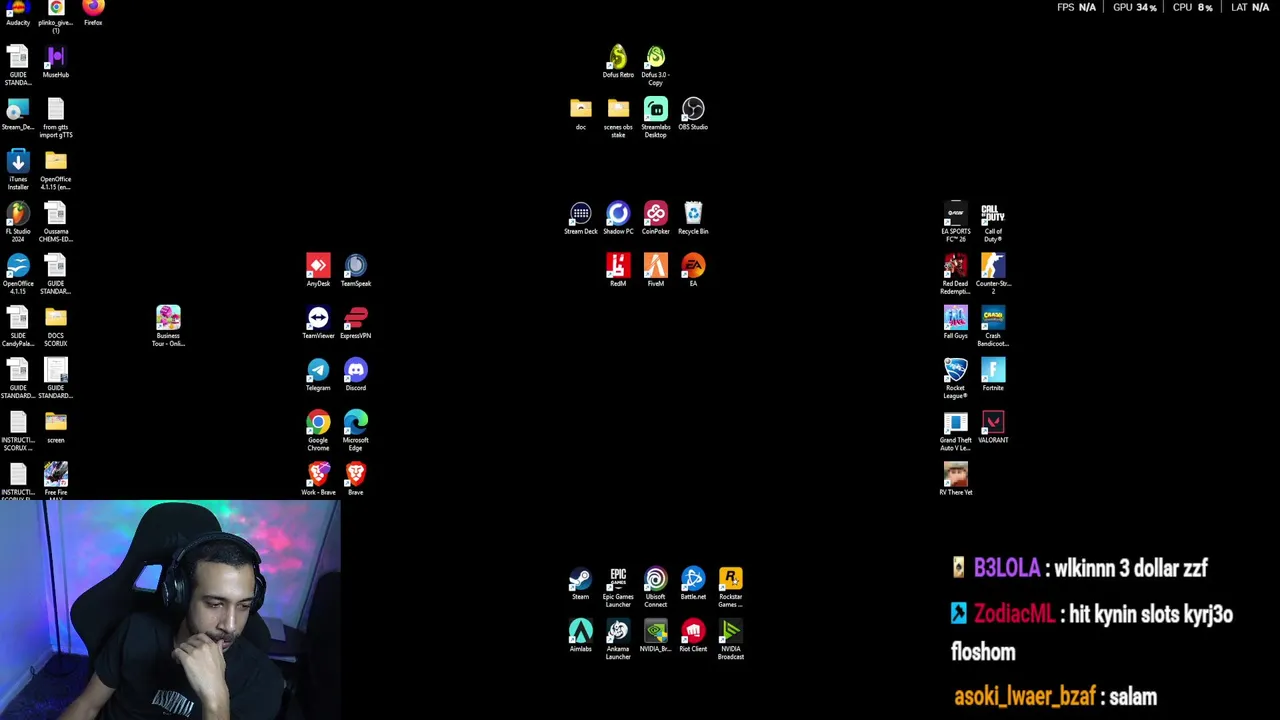The height and width of the screenshot is (720, 1280).
Task: Open the MuseHub shortcut
Action: point(56,62)
